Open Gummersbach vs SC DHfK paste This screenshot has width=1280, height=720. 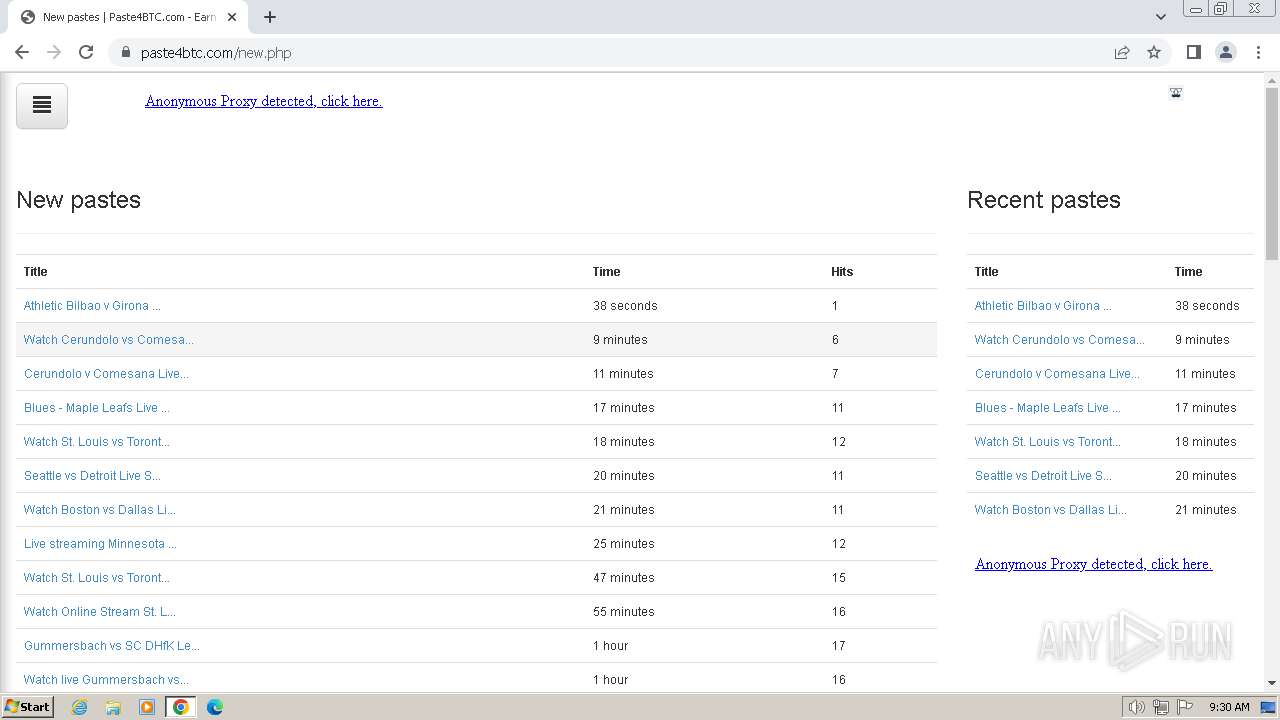pos(112,646)
